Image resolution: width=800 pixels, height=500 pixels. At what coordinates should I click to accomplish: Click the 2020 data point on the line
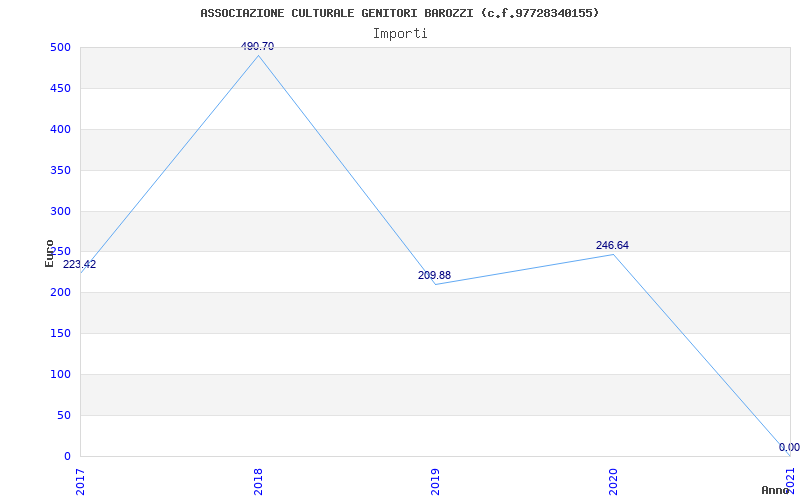(x=613, y=254)
